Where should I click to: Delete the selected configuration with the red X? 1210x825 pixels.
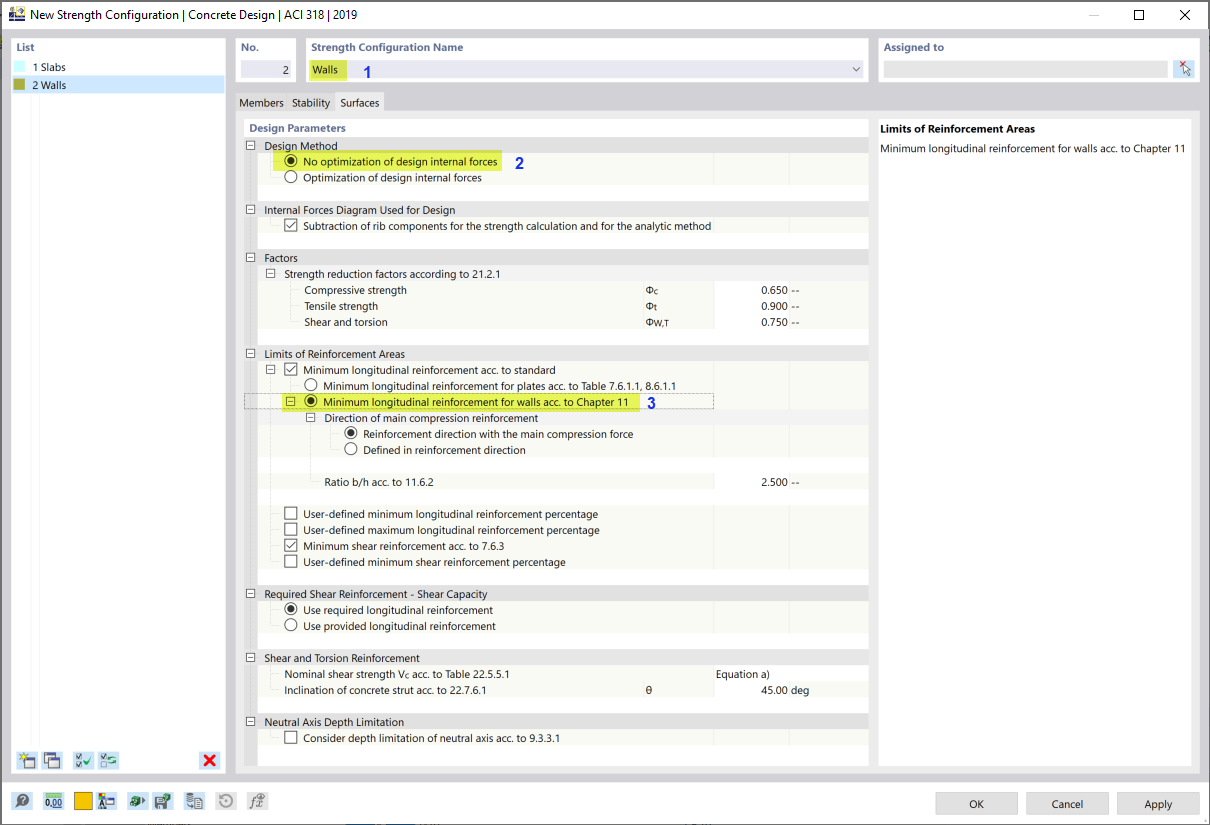[x=209, y=761]
